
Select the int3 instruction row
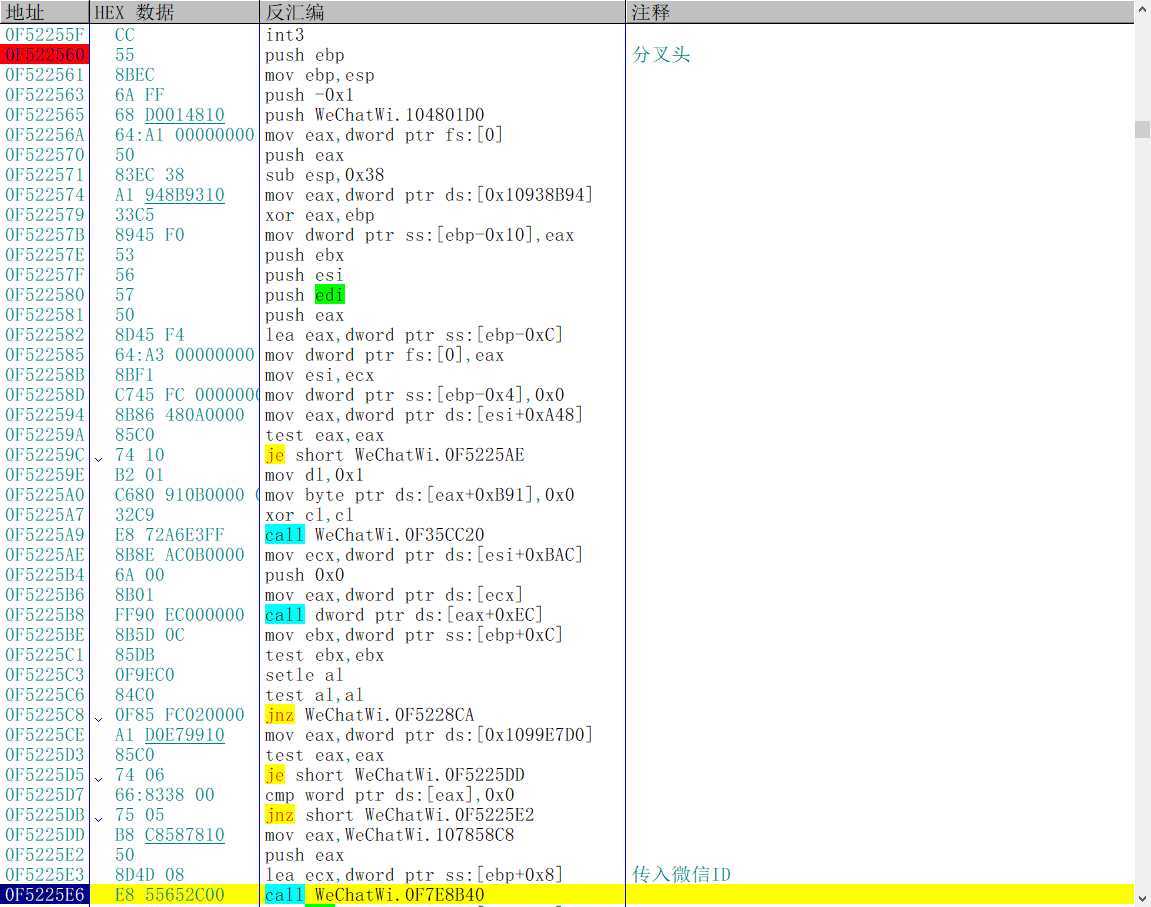click(285, 34)
